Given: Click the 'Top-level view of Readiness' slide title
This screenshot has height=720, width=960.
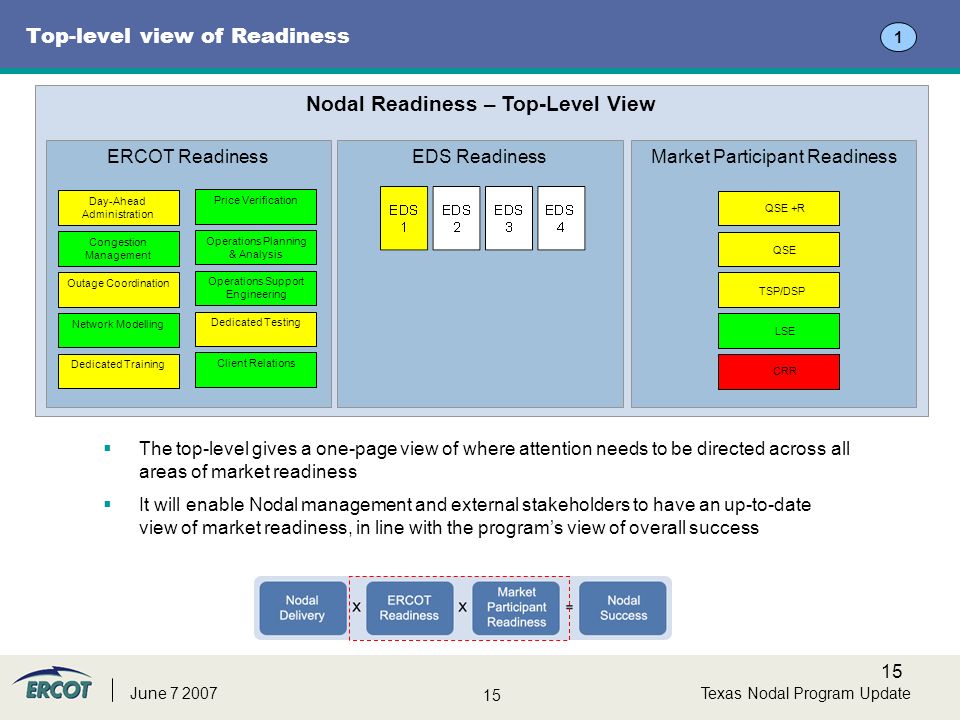Looking at the screenshot, I should tap(187, 36).
